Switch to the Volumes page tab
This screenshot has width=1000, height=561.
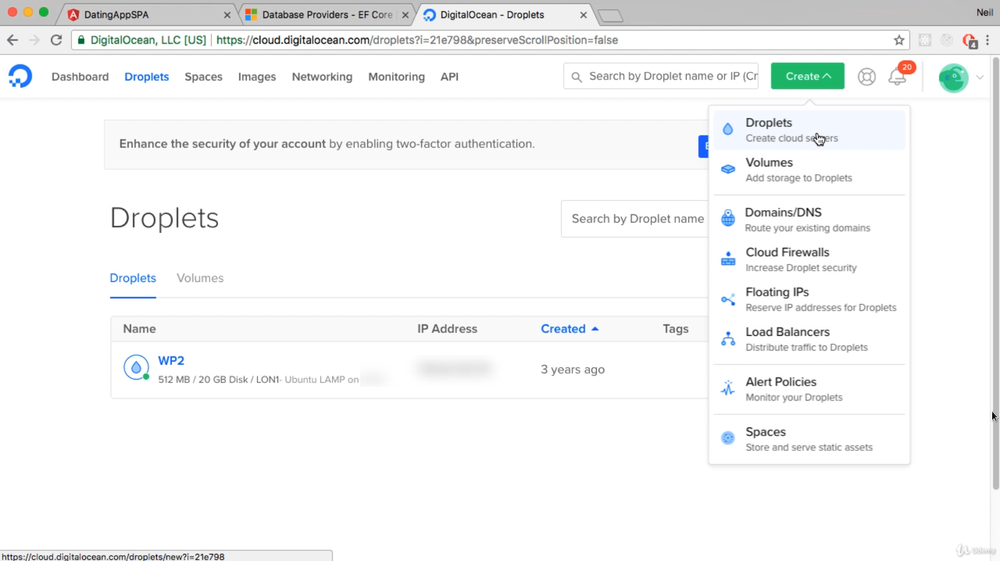click(200, 279)
